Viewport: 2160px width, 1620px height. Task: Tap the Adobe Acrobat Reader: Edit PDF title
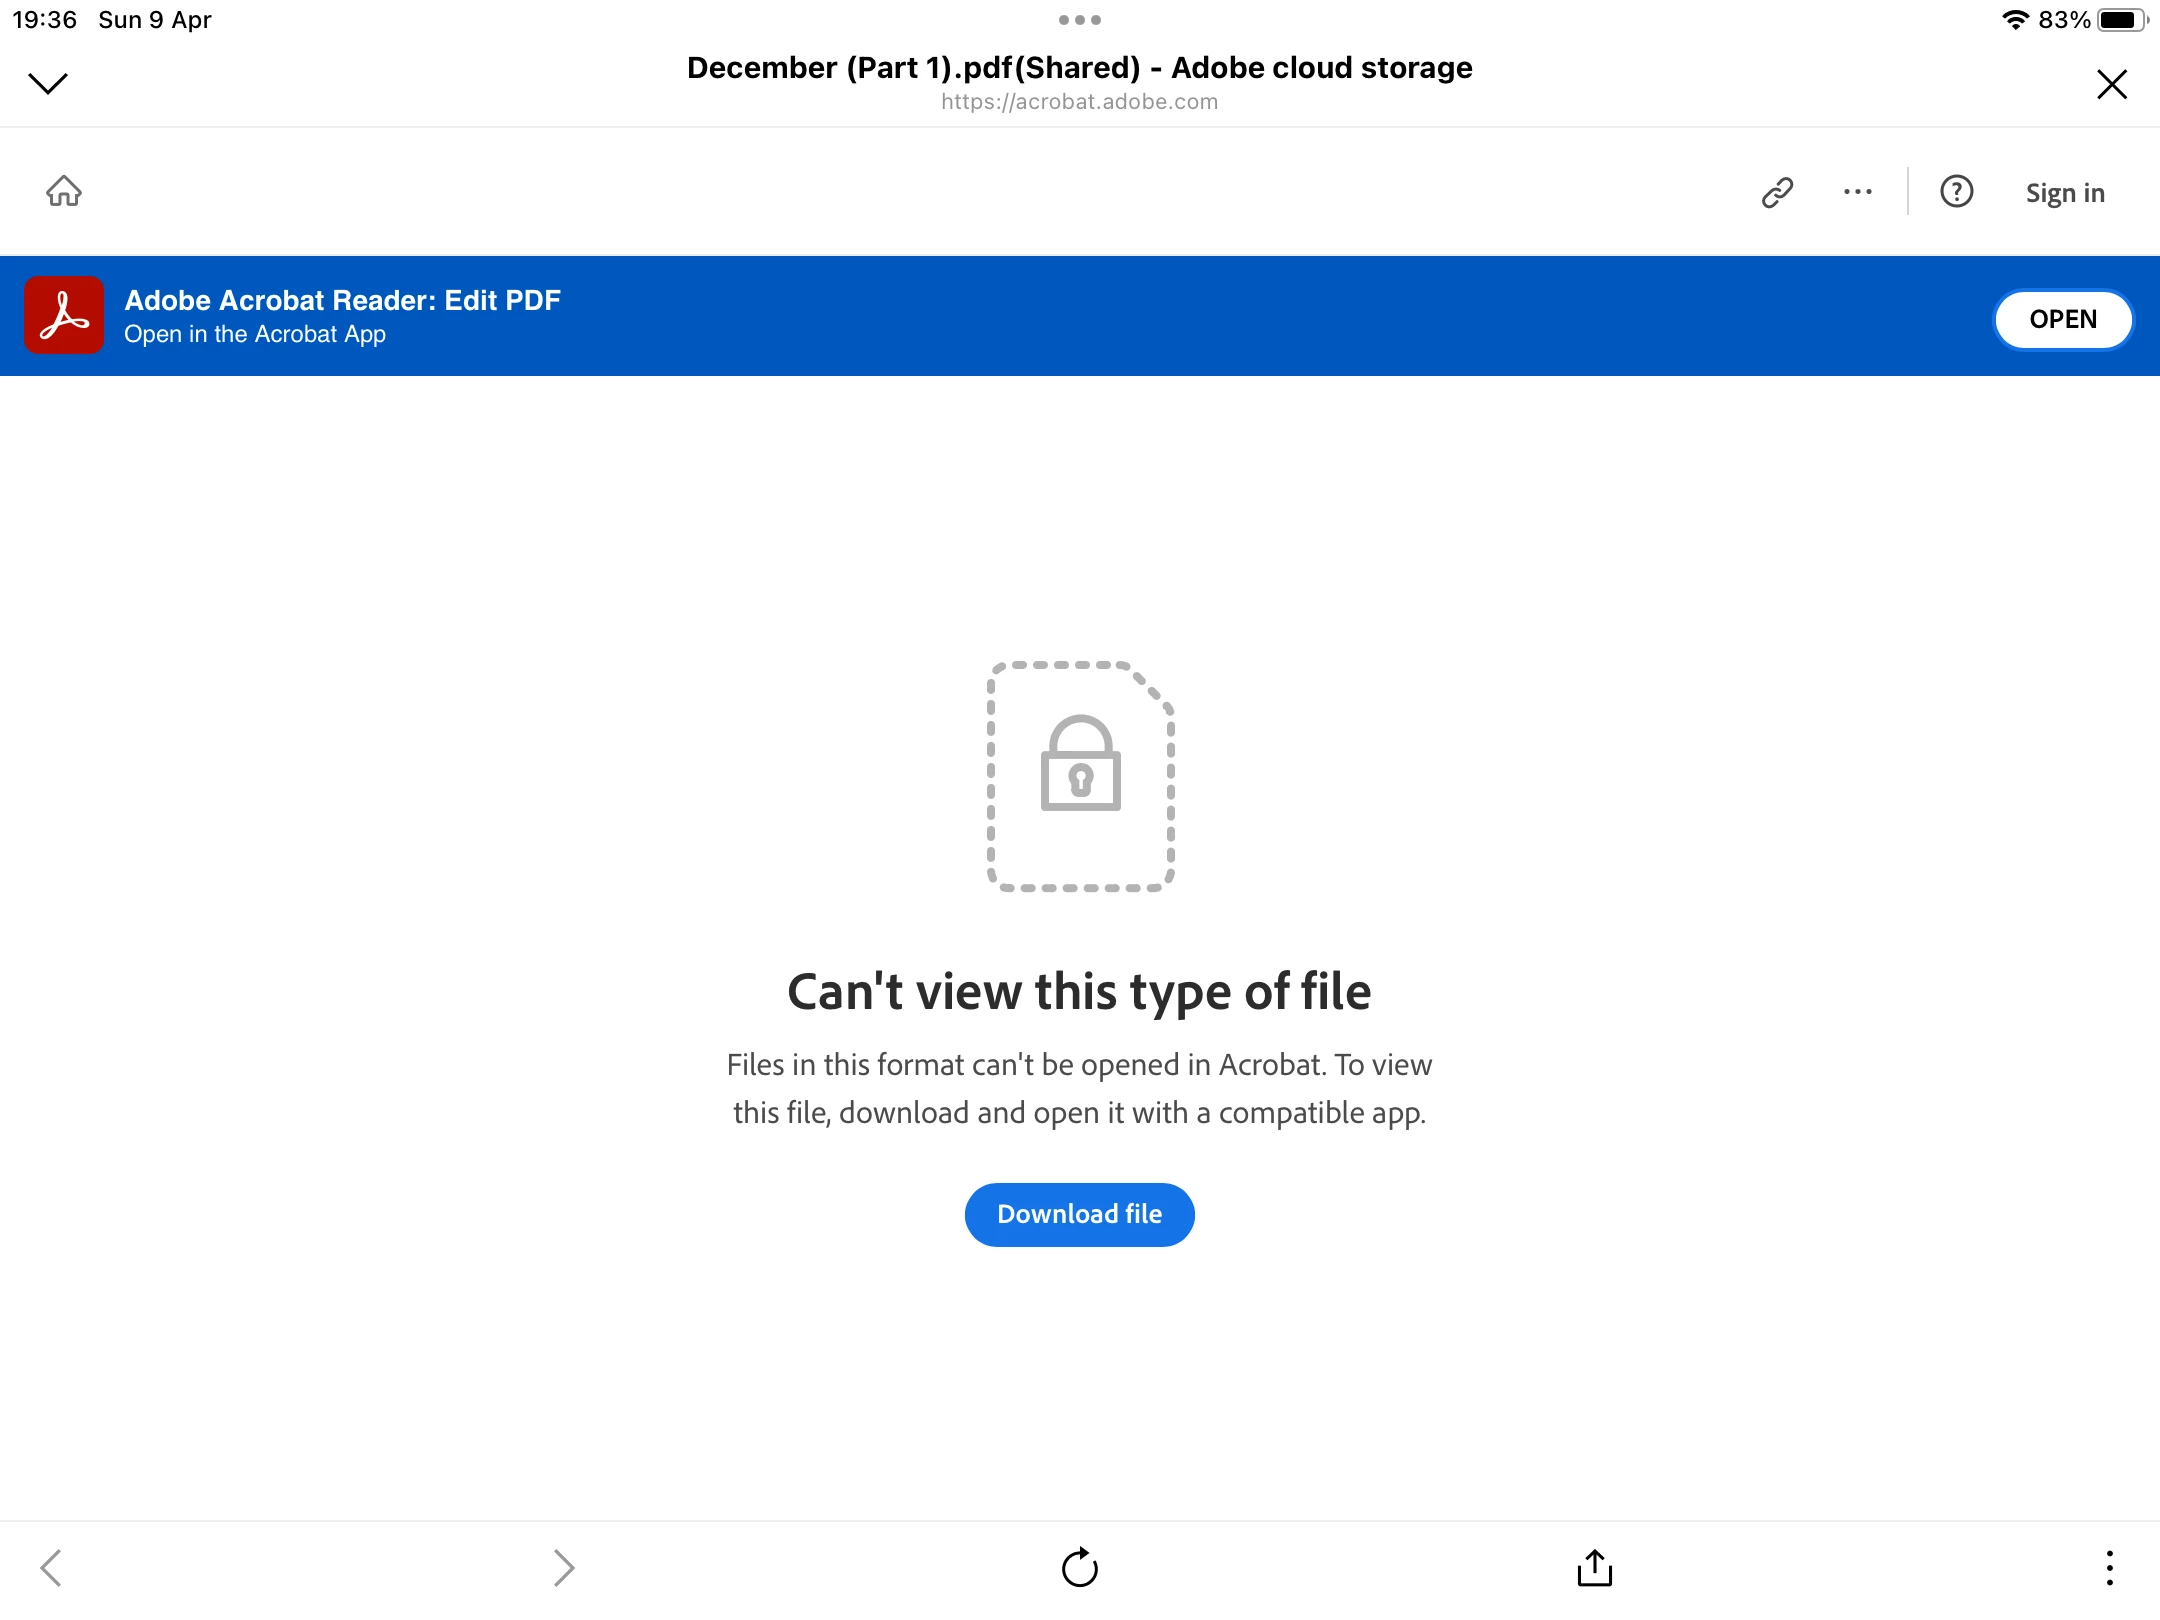(x=342, y=300)
